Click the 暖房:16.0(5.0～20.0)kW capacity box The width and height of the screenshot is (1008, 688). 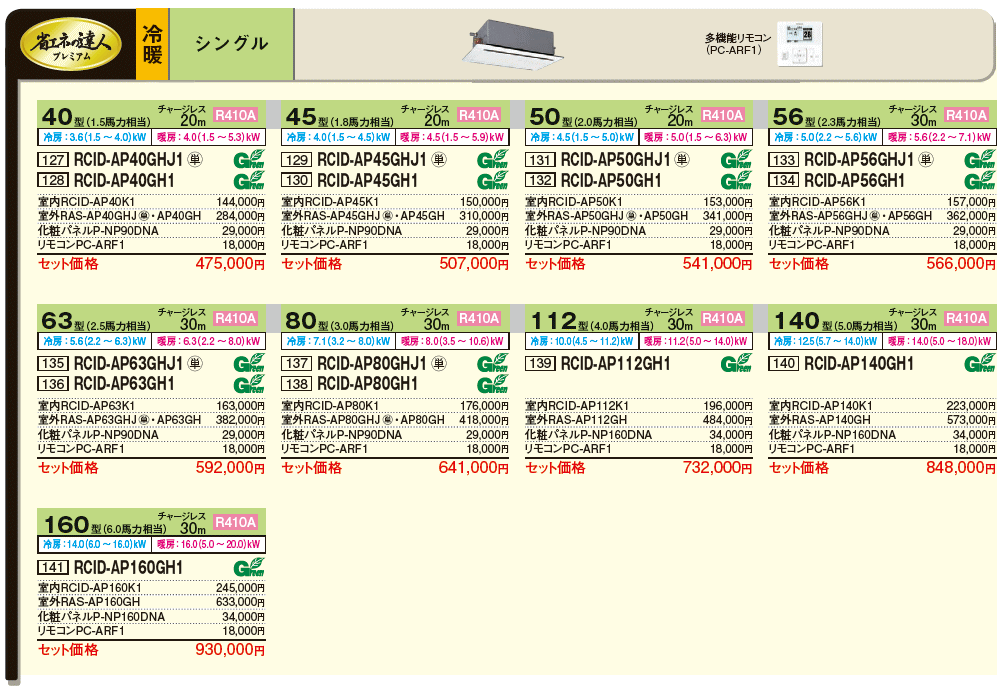tap(208, 545)
